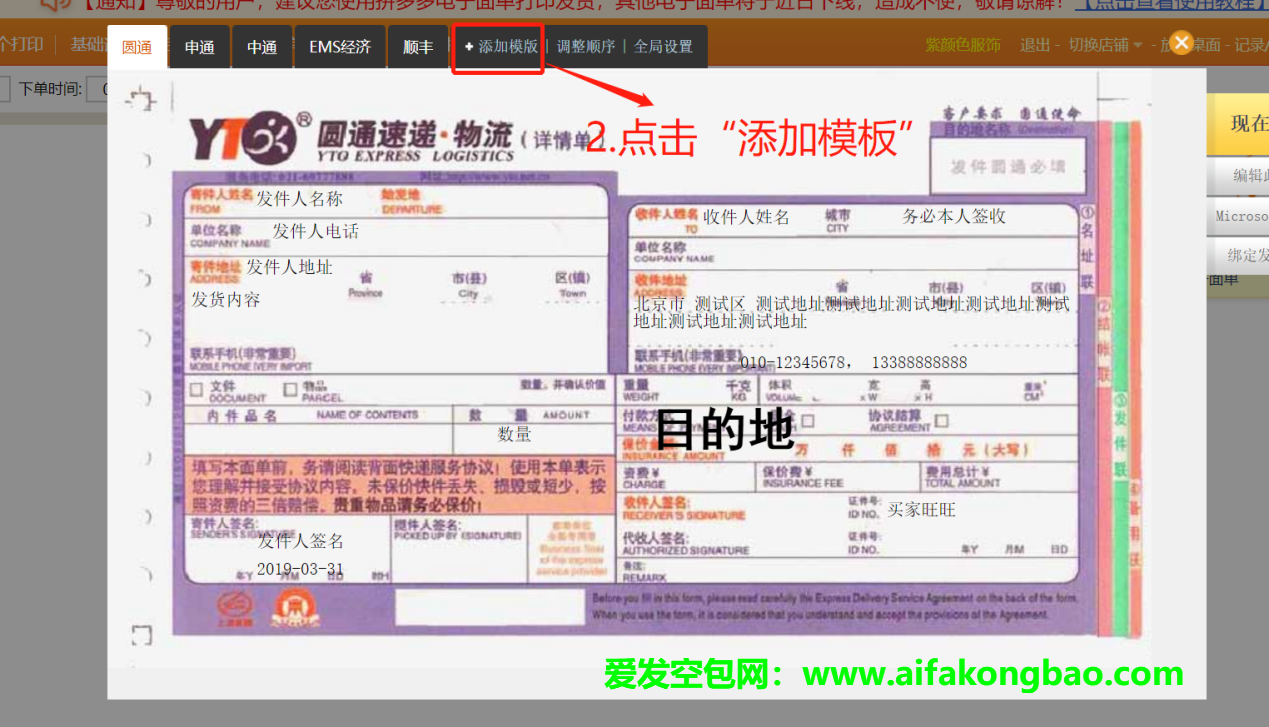The image size is (1269, 727).
Task: Check the 协议结算 AGREEMENT box
Action: tap(941, 421)
